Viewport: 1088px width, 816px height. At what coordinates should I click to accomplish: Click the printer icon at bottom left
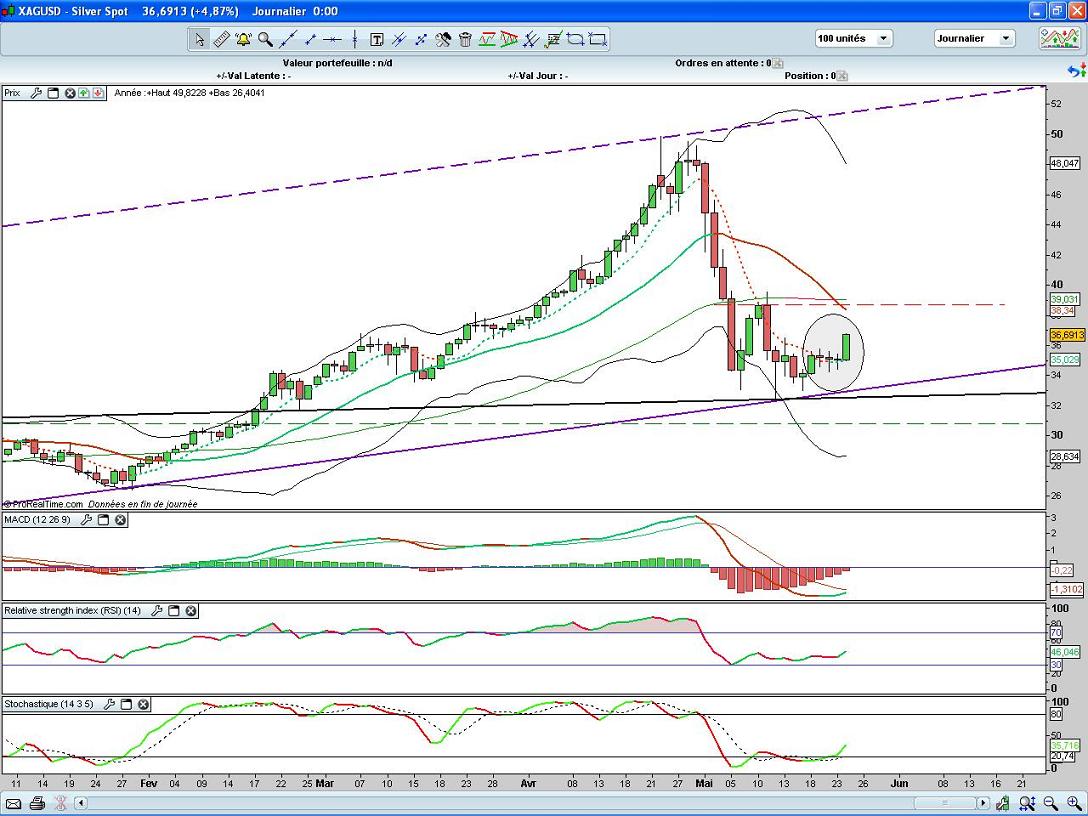click(x=37, y=803)
